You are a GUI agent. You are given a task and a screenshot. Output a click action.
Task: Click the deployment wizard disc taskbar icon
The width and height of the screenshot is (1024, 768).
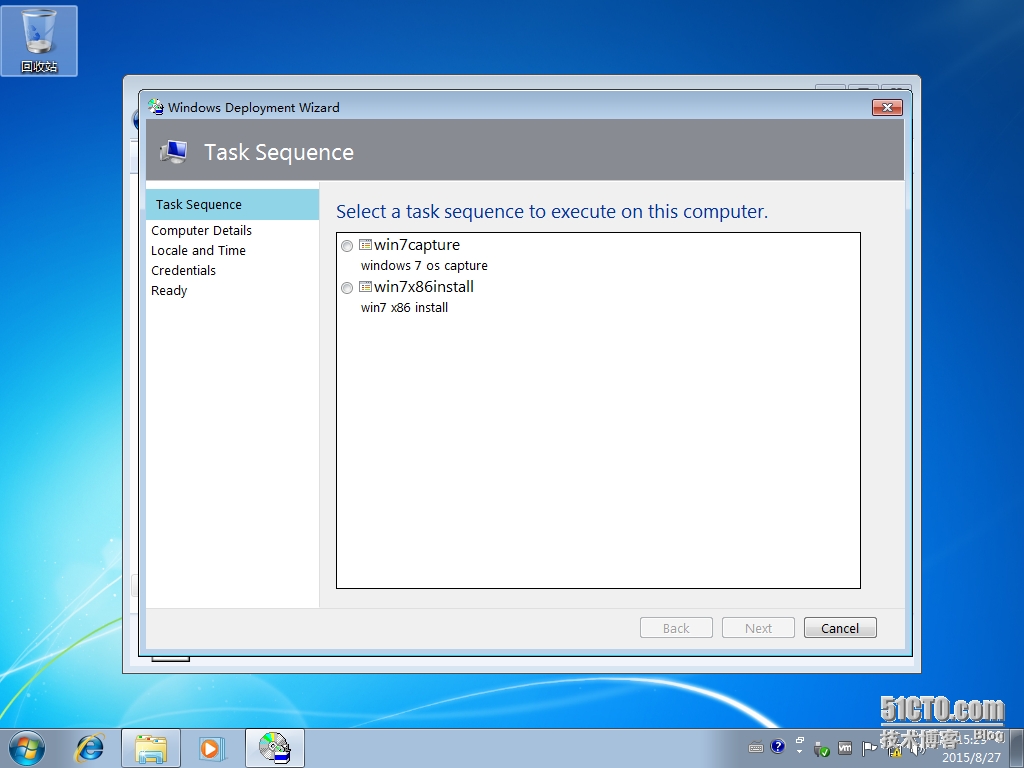[275, 748]
